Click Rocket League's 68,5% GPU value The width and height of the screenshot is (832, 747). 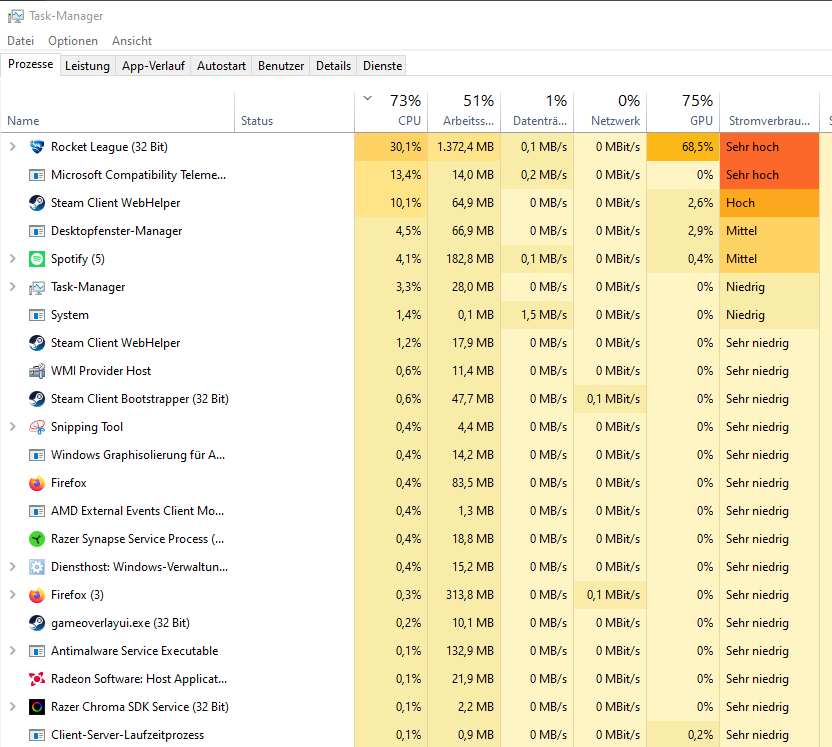click(x=683, y=147)
